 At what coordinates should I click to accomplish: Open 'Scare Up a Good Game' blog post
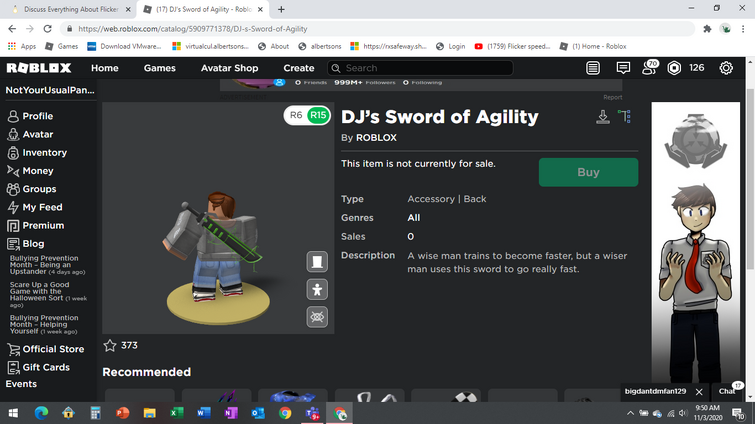click(48, 295)
